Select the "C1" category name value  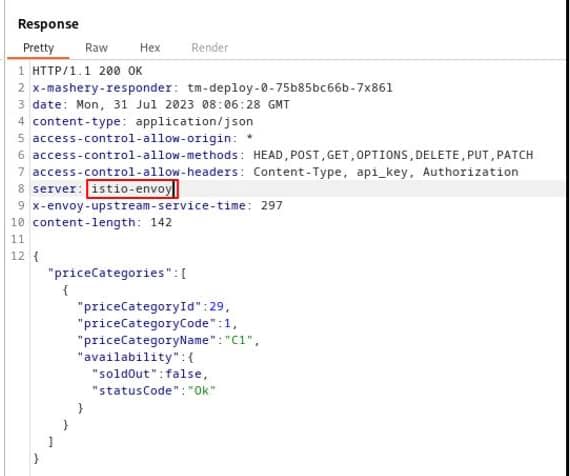238,340
